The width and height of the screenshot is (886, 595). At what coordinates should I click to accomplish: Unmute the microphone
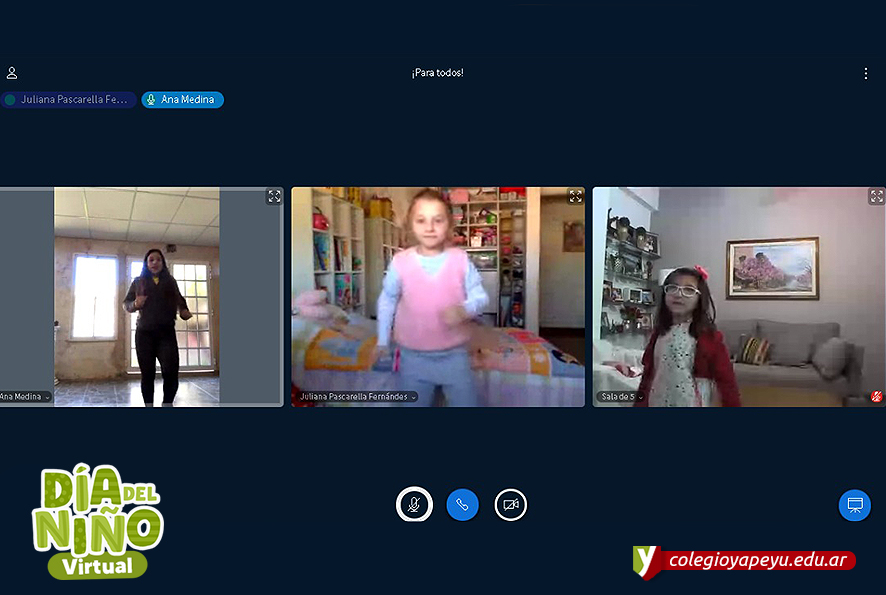click(x=414, y=505)
